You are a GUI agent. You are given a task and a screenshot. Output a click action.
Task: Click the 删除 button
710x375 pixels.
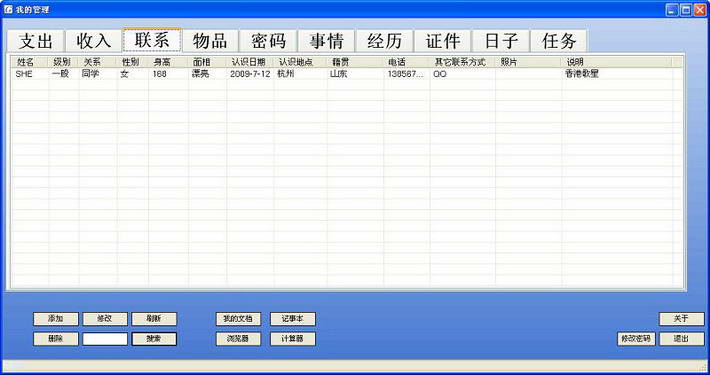pyautogui.click(x=56, y=339)
